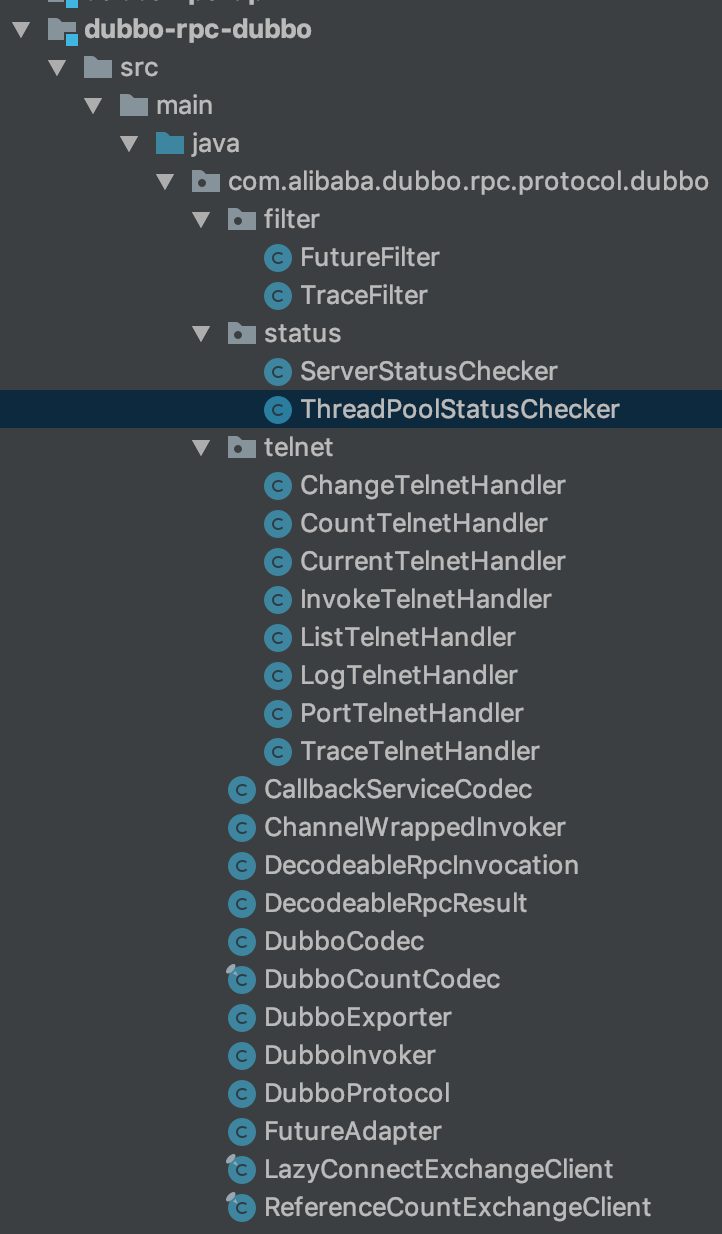The image size is (722, 1234).
Task: Collapse the filter package arrow
Action: point(201,220)
